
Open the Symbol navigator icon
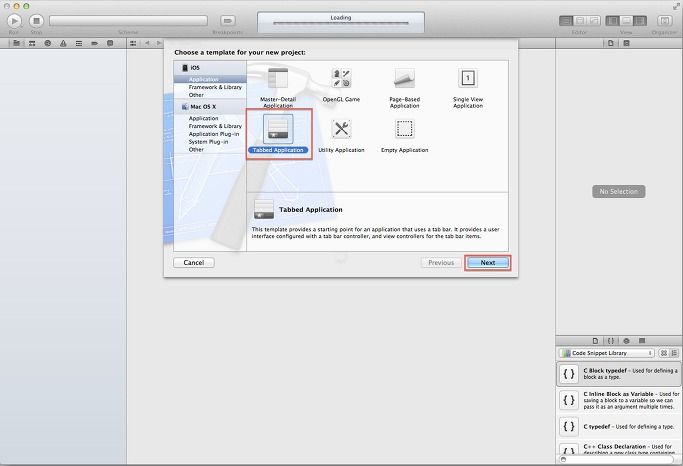(32, 43)
